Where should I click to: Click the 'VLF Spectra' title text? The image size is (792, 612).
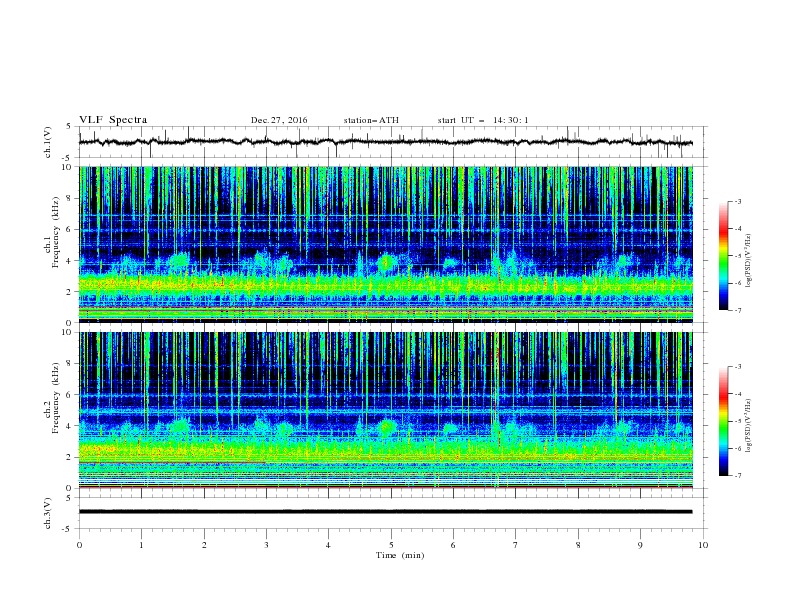coord(113,120)
